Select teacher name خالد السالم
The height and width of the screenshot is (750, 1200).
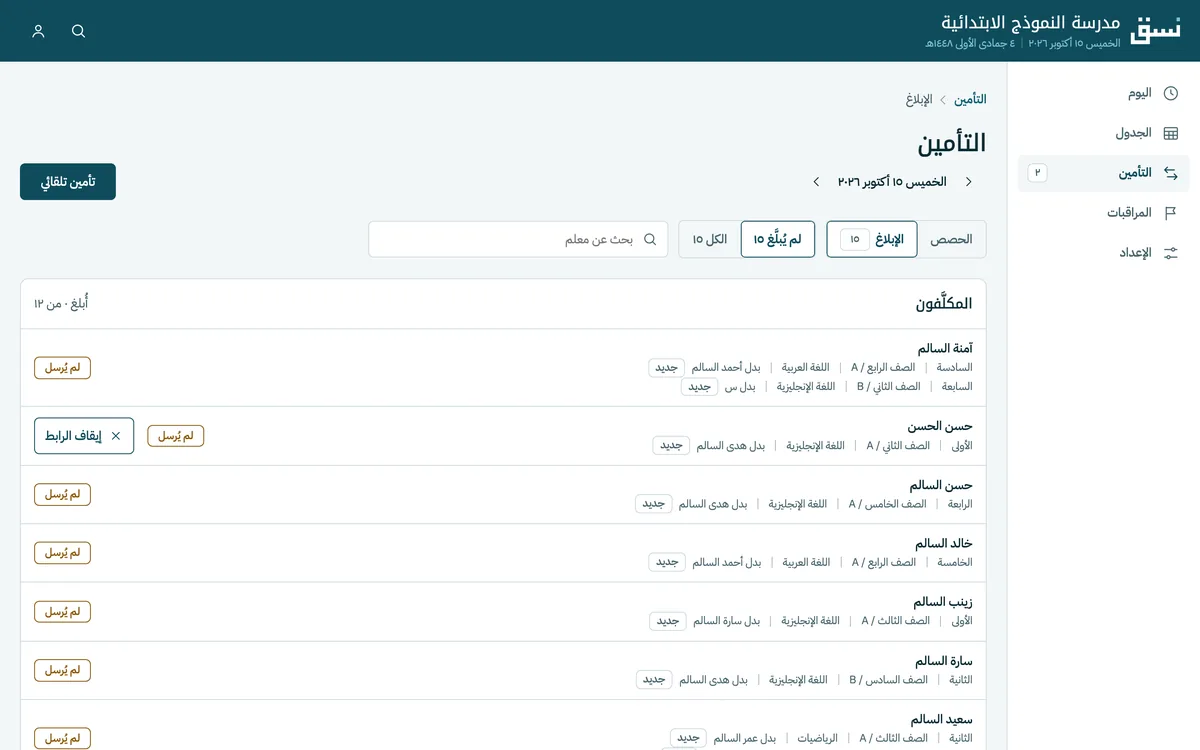[x=944, y=544]
